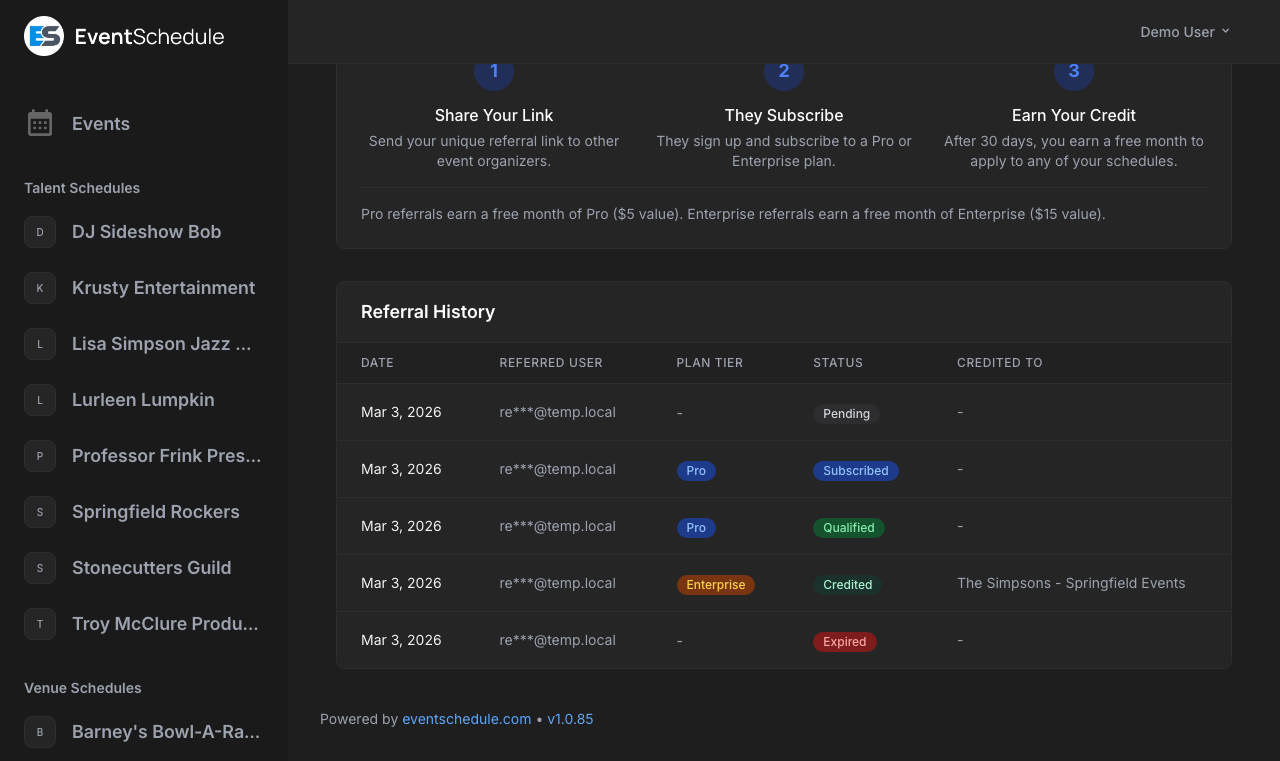The height and width of the screenshot is (761, 1280).
Task: Click Barney's Bowl-A-Rama avatar icon
Action: pyautogui.click(x=40, y=732)
